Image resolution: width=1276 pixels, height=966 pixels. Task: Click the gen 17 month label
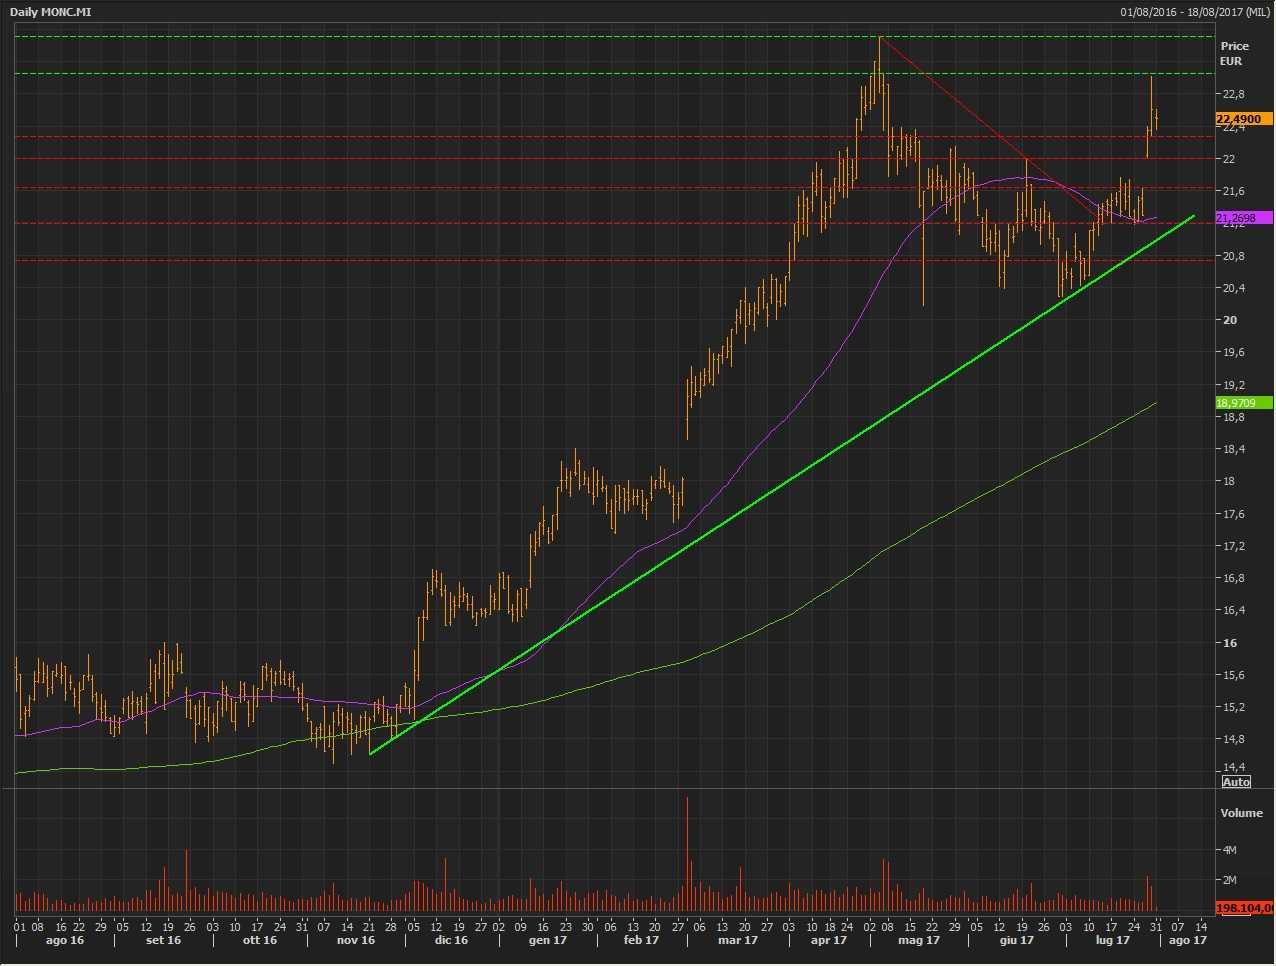(x=547, y=940)
